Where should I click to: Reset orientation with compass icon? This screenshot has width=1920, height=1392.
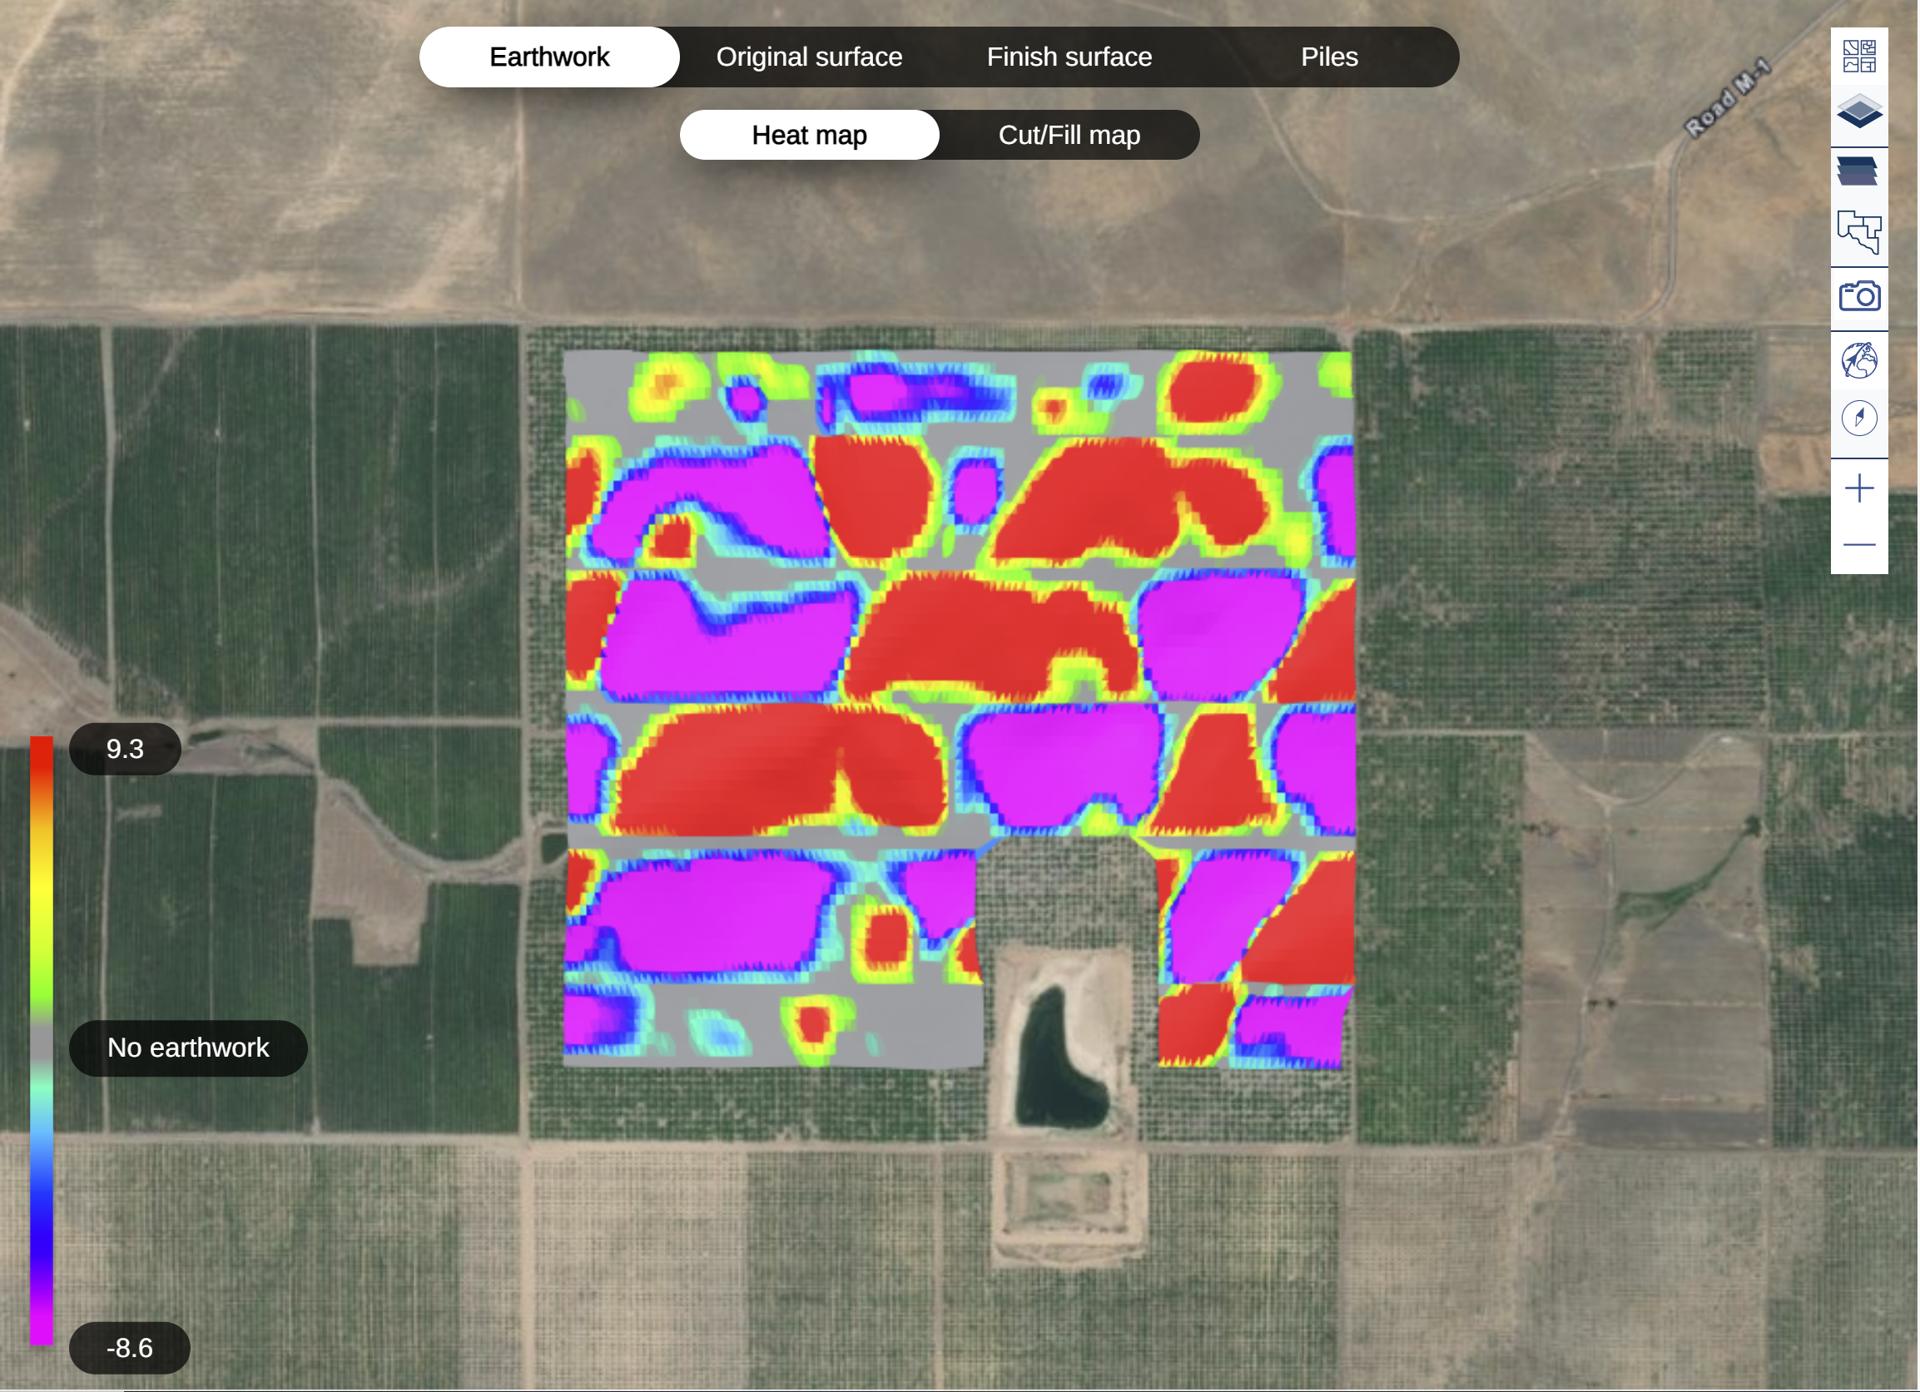1858,418
